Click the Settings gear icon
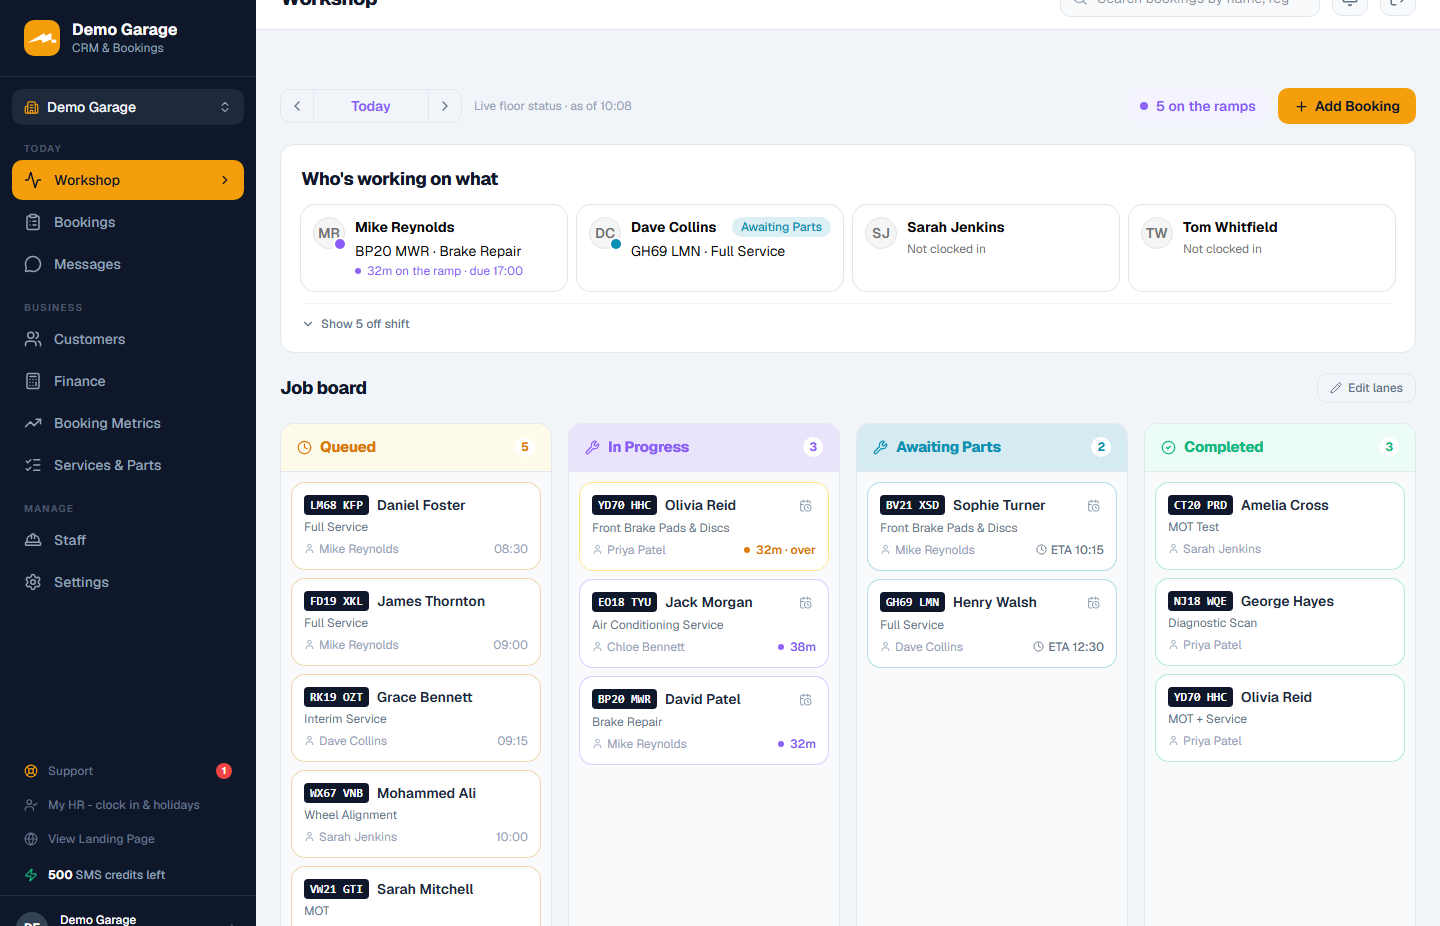Image resolution: width=1440 pixels, height=926 pixels. click(x=33, y=582)
